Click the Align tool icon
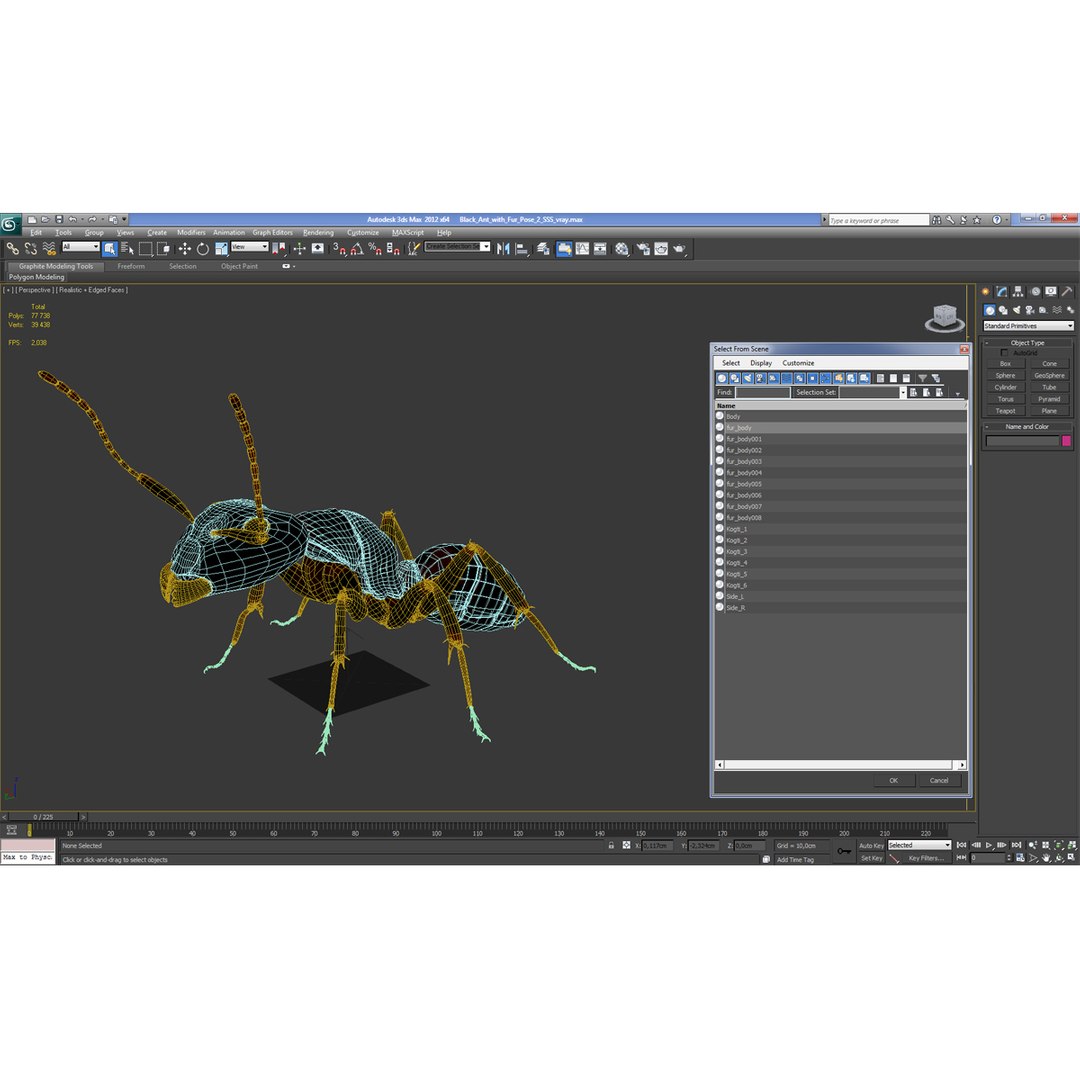The image size is (1080, 1080). click(521, 249)
